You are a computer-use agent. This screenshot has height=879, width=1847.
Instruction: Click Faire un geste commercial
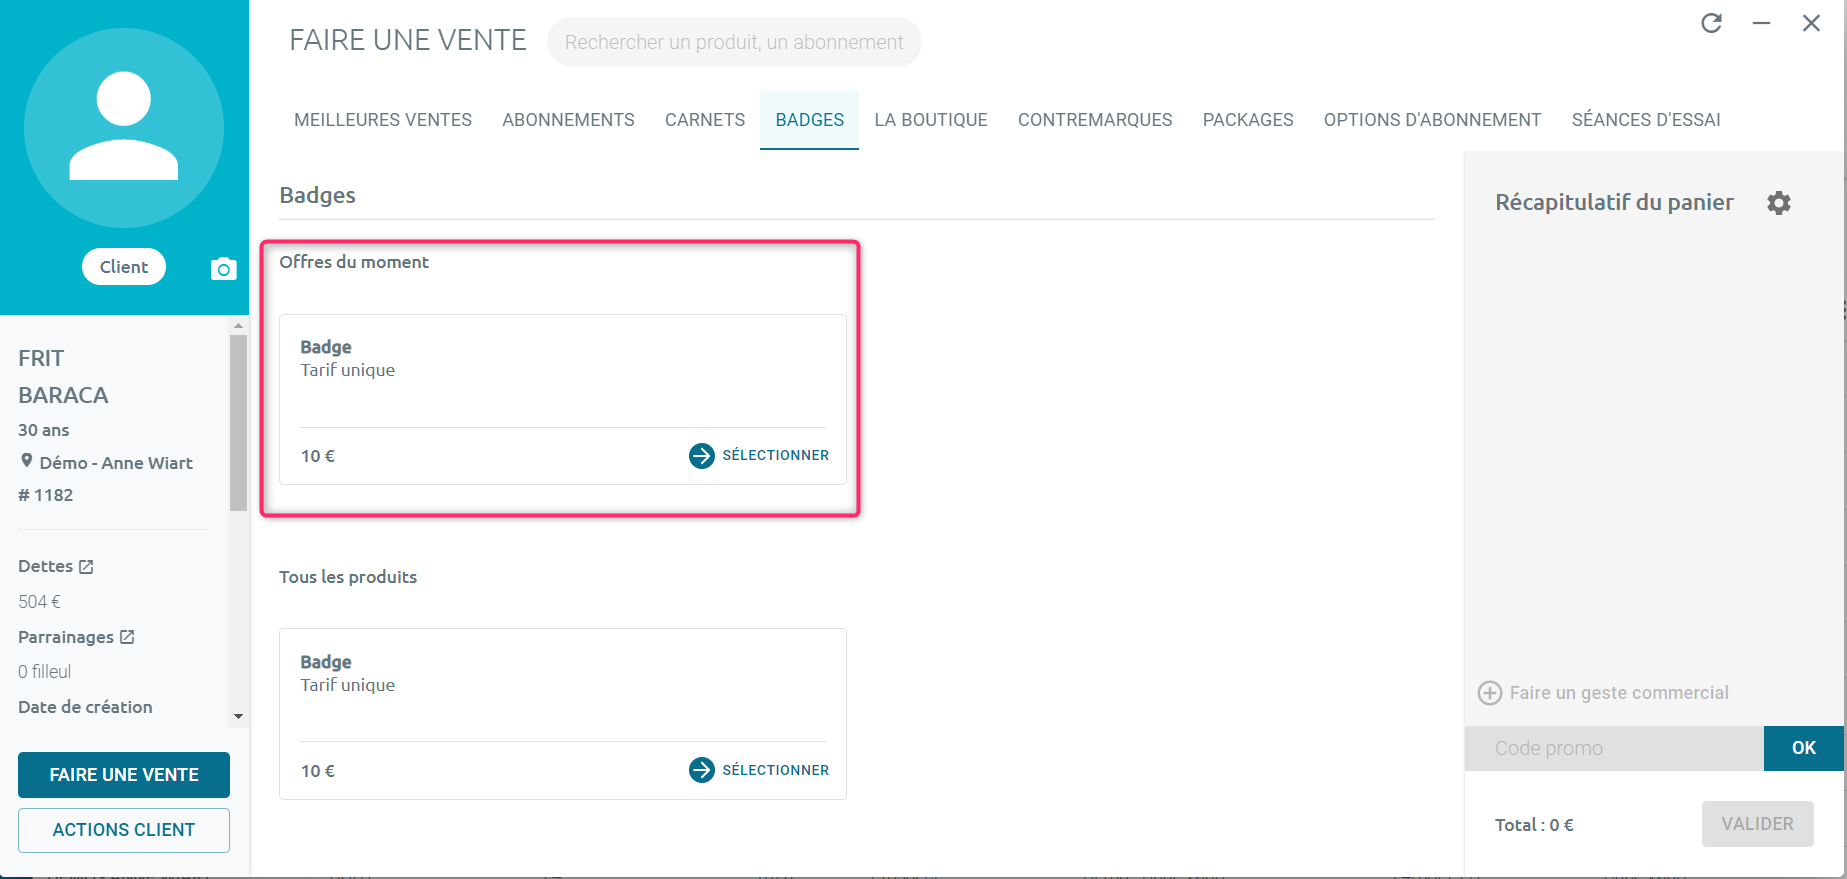pos(1604,693)
